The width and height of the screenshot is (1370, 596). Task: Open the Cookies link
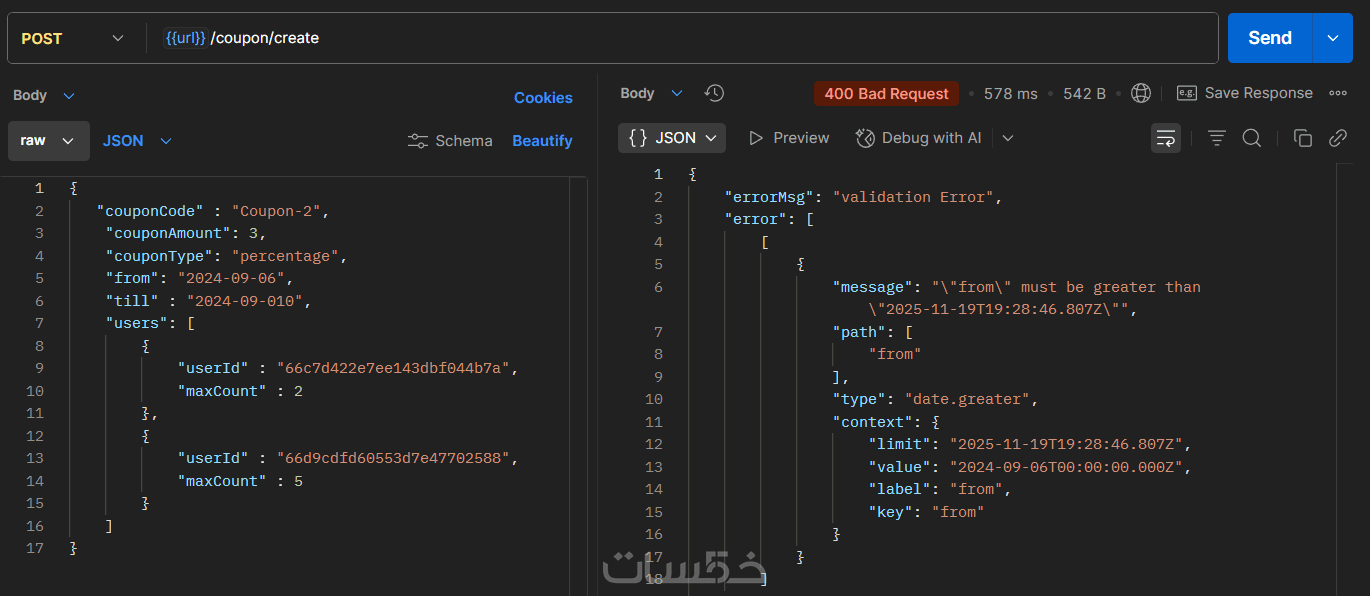click(543, 97)
